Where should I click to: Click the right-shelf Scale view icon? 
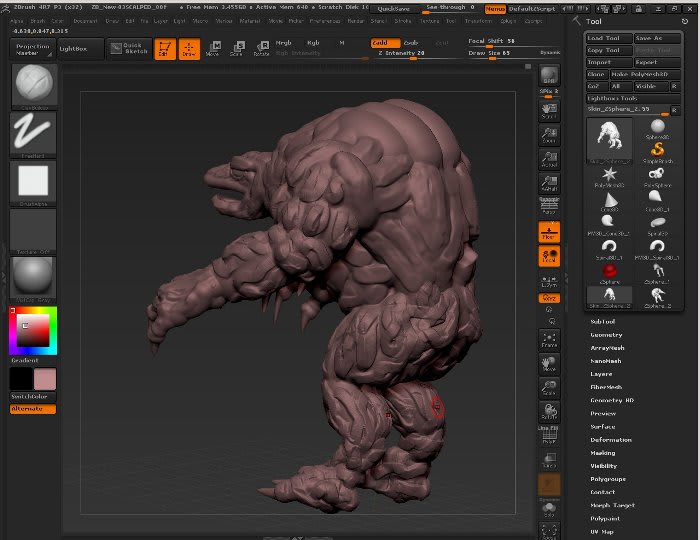point(549,388)
